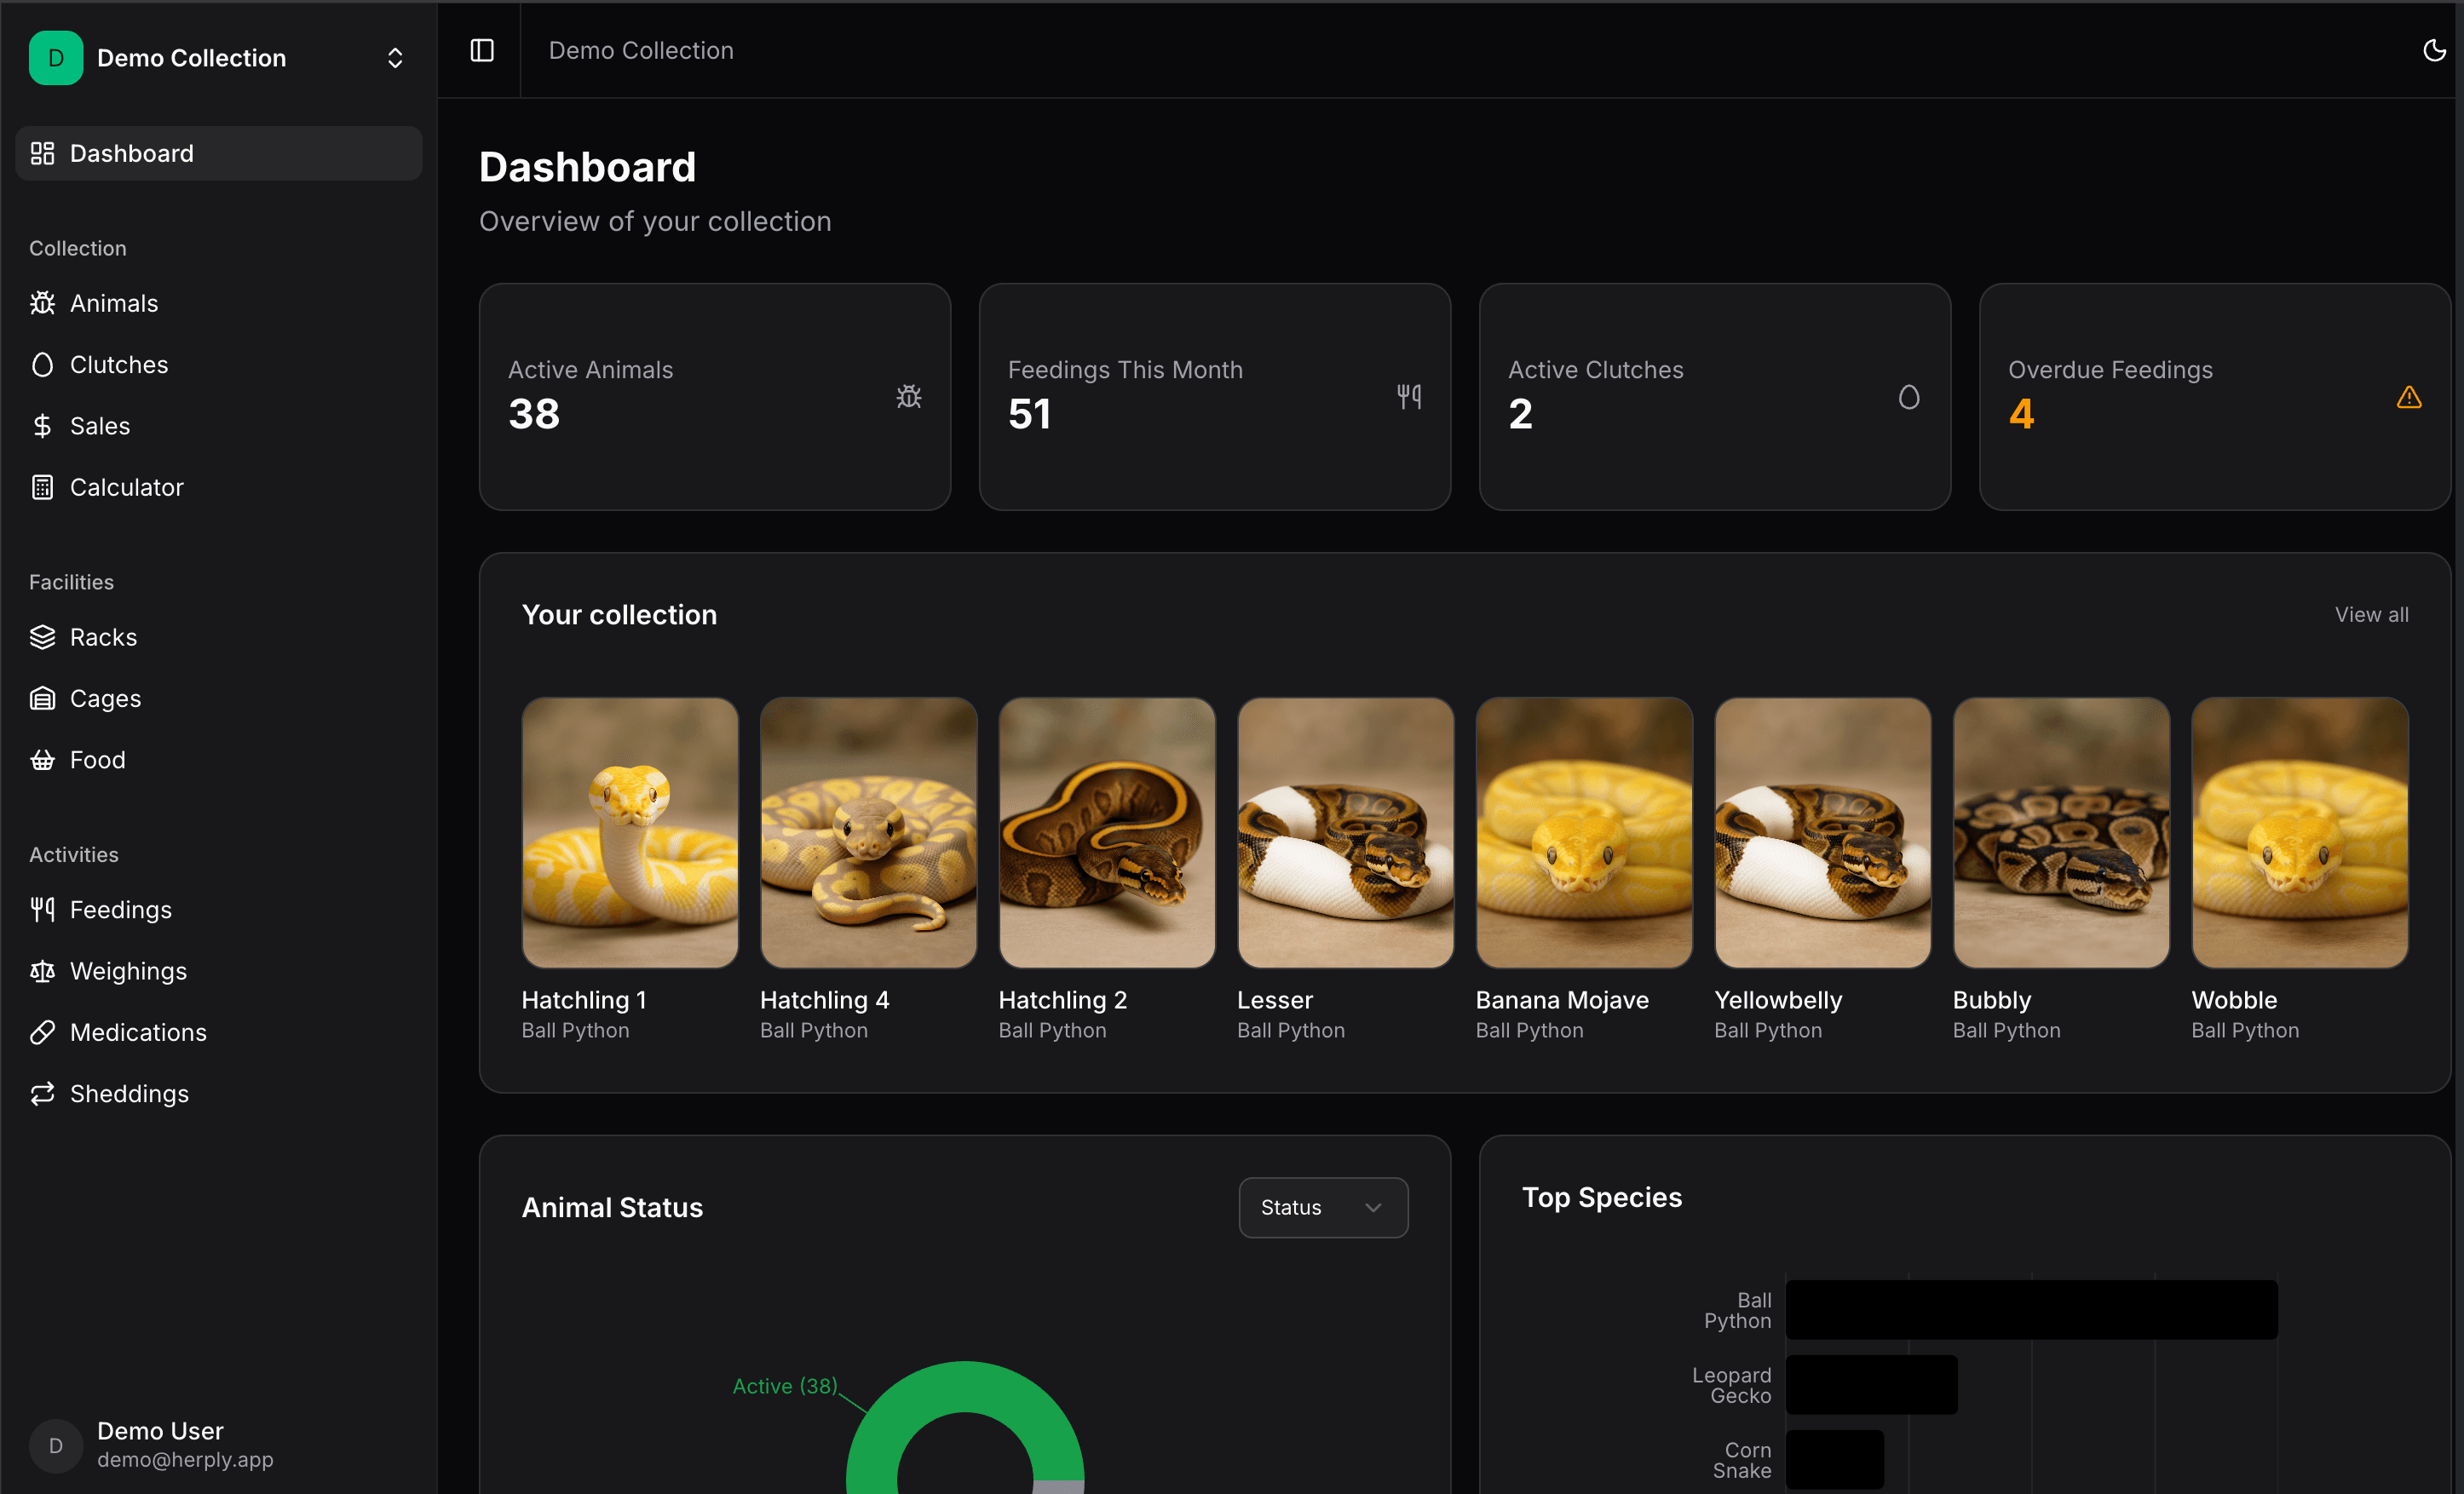Open the Demo User account entry
The image size is (2464, 1494).
click(x=219, y=1445)
